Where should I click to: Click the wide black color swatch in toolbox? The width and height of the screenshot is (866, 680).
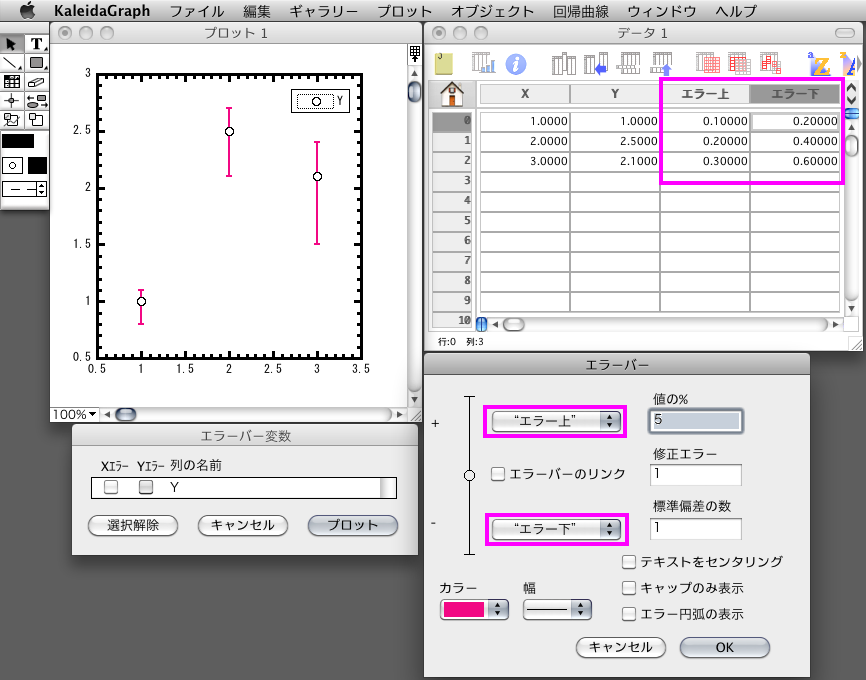(18, 141)
